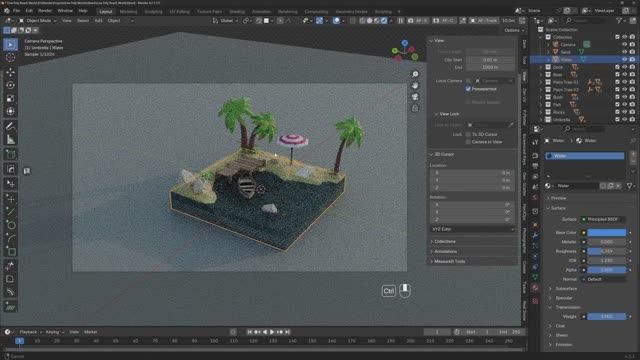Click the Roughness slider
The height and width of the screenshot is (360, 640).
pos(607,251)
